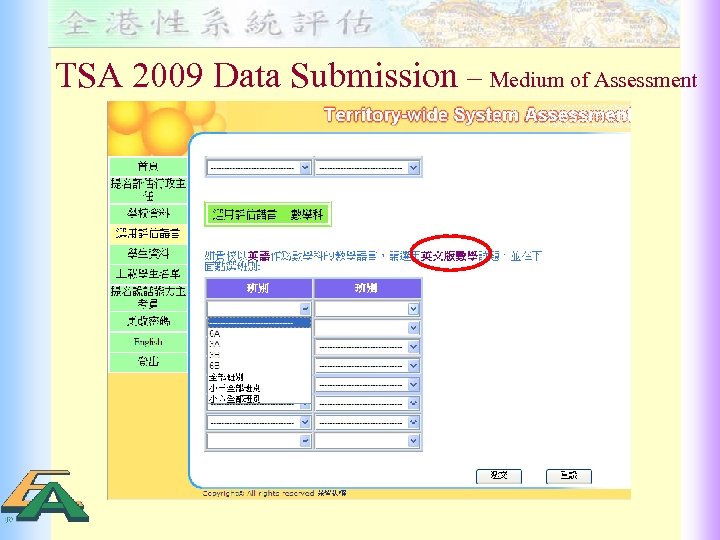Screen dimensions: 720x540
Task: Select the highlighted dashed blank list option
Action: 259,323
